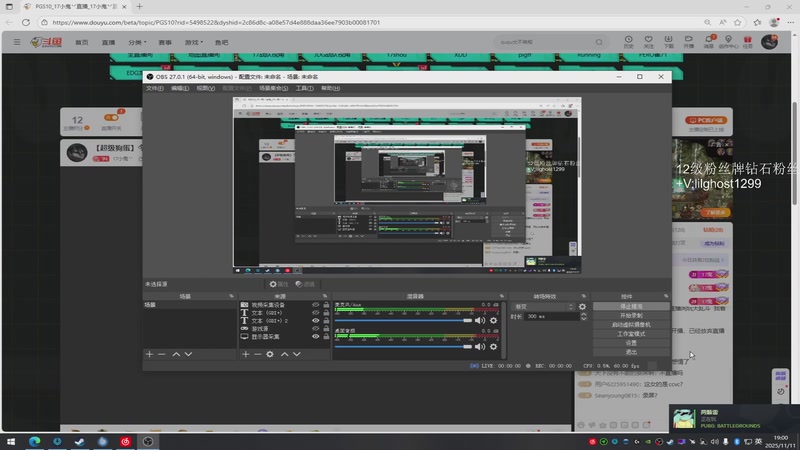This screenshot has height=450, width=800.
Task: Remove the selected source with the minus icon
Action: 258,354
